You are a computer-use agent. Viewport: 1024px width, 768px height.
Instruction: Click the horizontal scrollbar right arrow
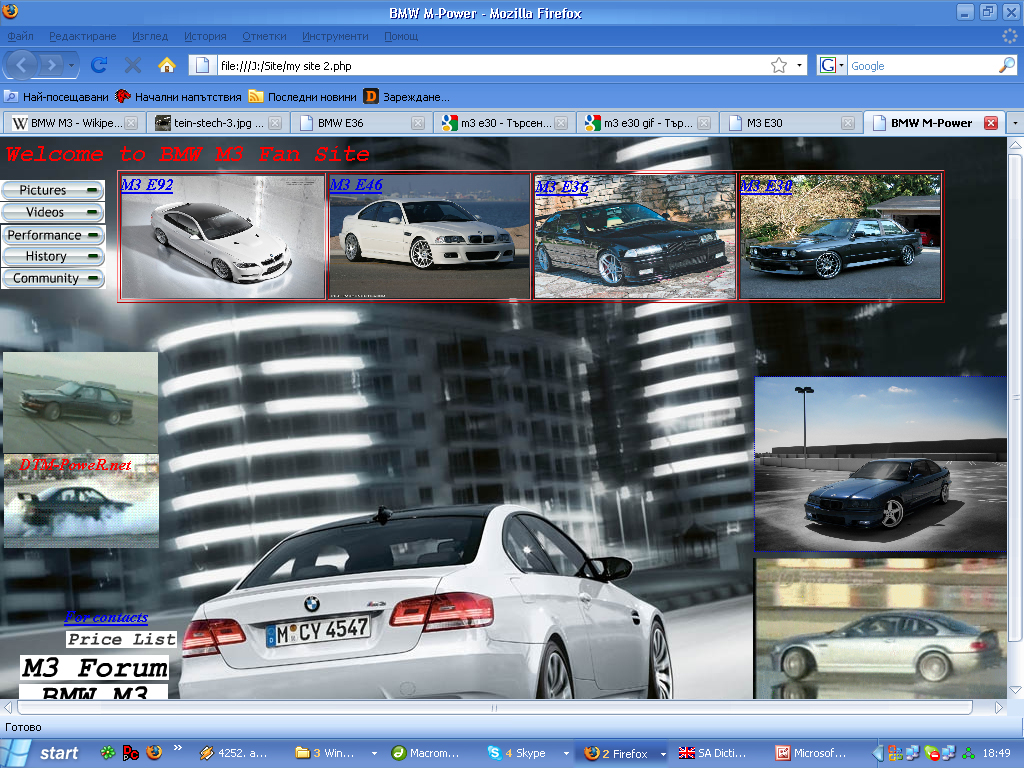pyautogui.click(x=999, y=707)
